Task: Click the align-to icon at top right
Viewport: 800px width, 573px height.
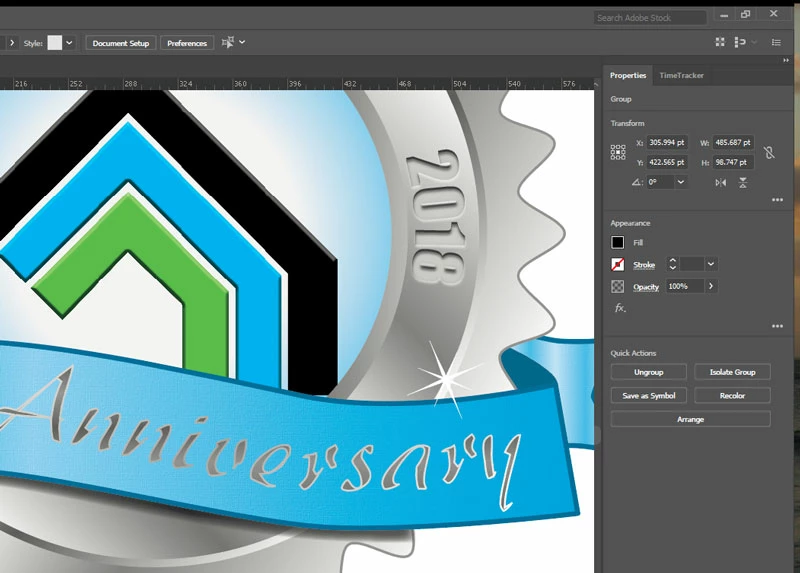Action: tap(740, 42)
